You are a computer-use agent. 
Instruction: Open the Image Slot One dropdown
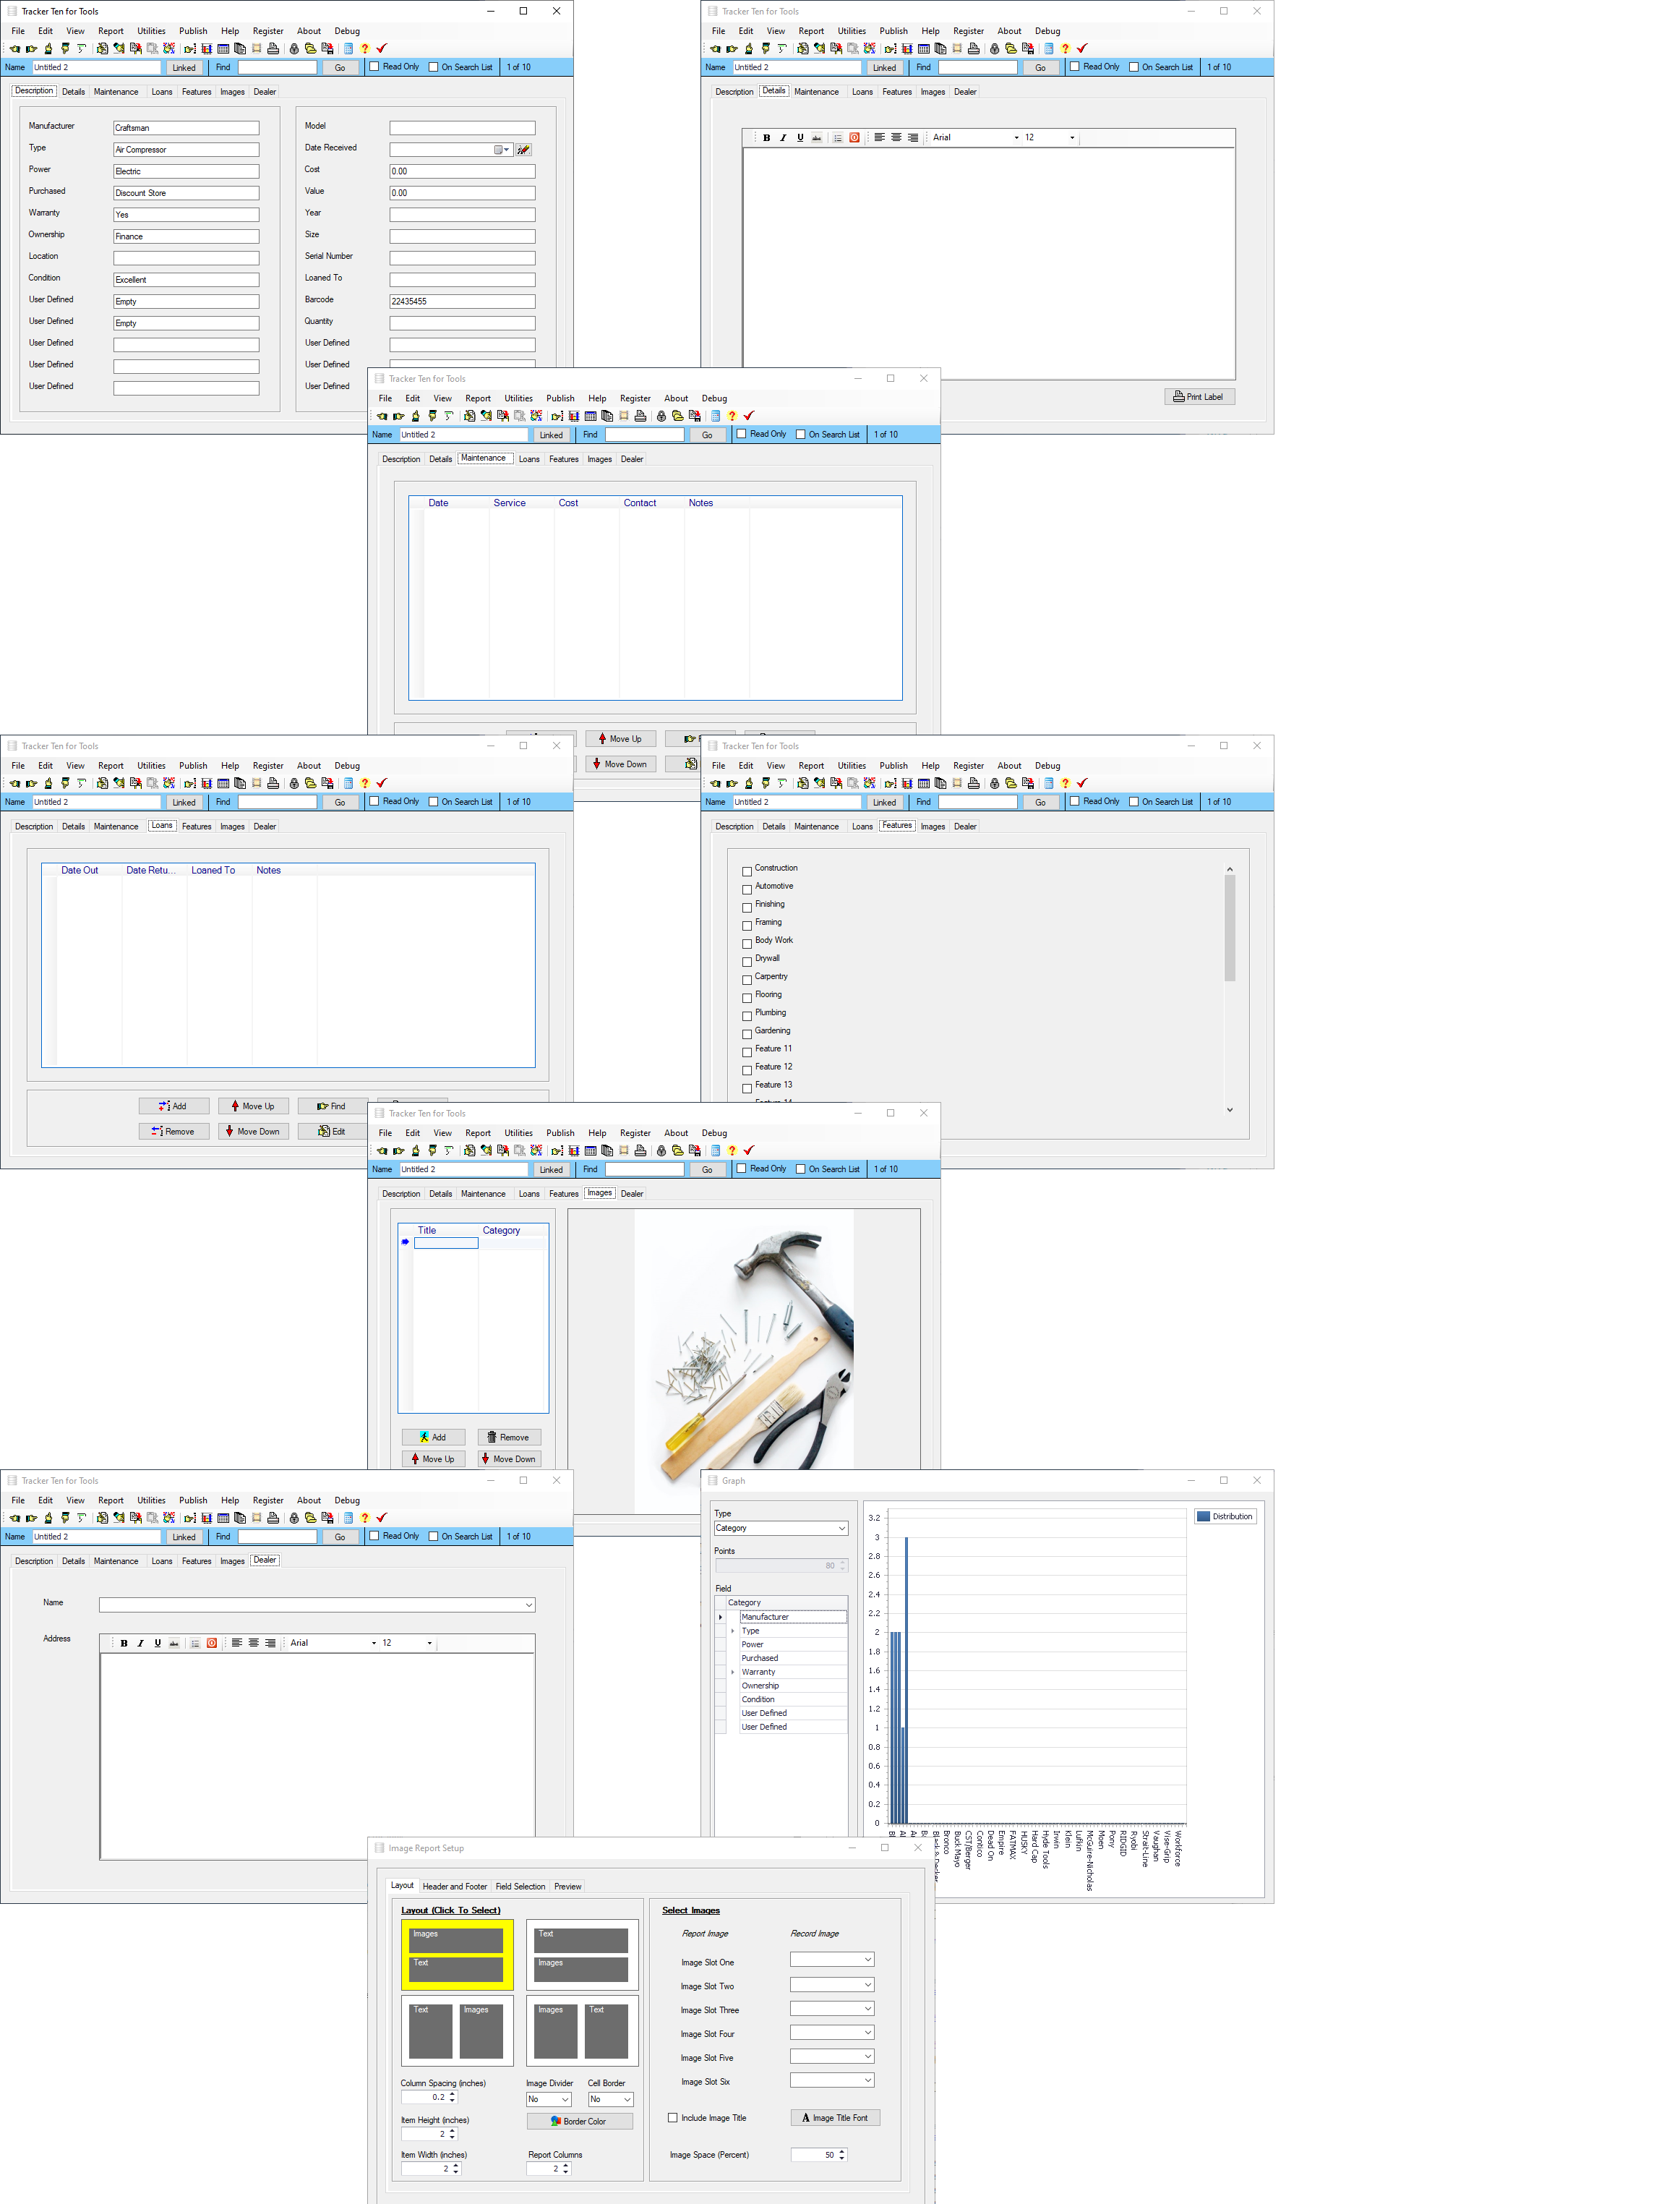(x=867, y=1959)
